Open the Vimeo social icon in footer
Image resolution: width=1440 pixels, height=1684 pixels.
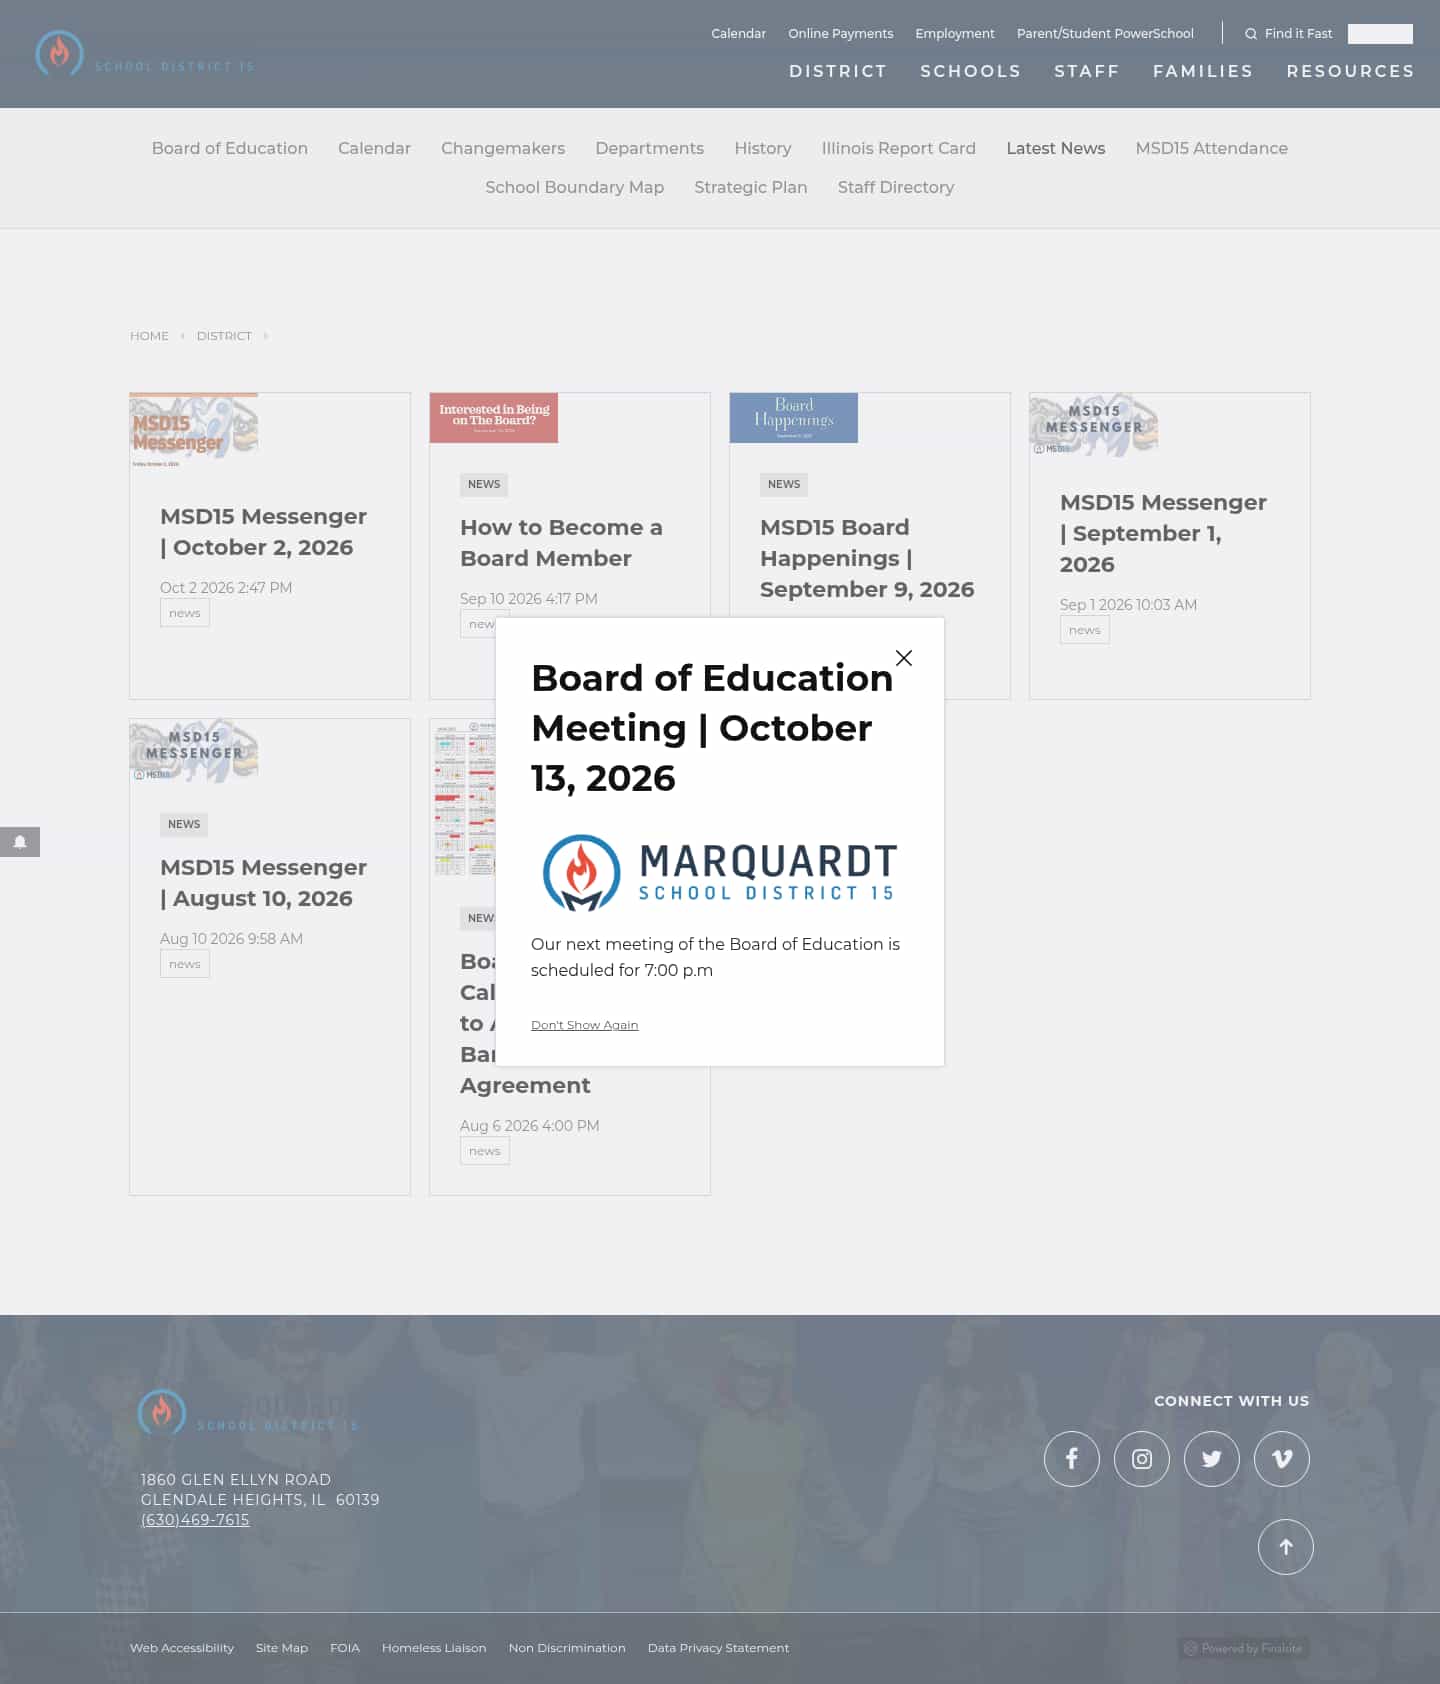tap(1282, 1459)
